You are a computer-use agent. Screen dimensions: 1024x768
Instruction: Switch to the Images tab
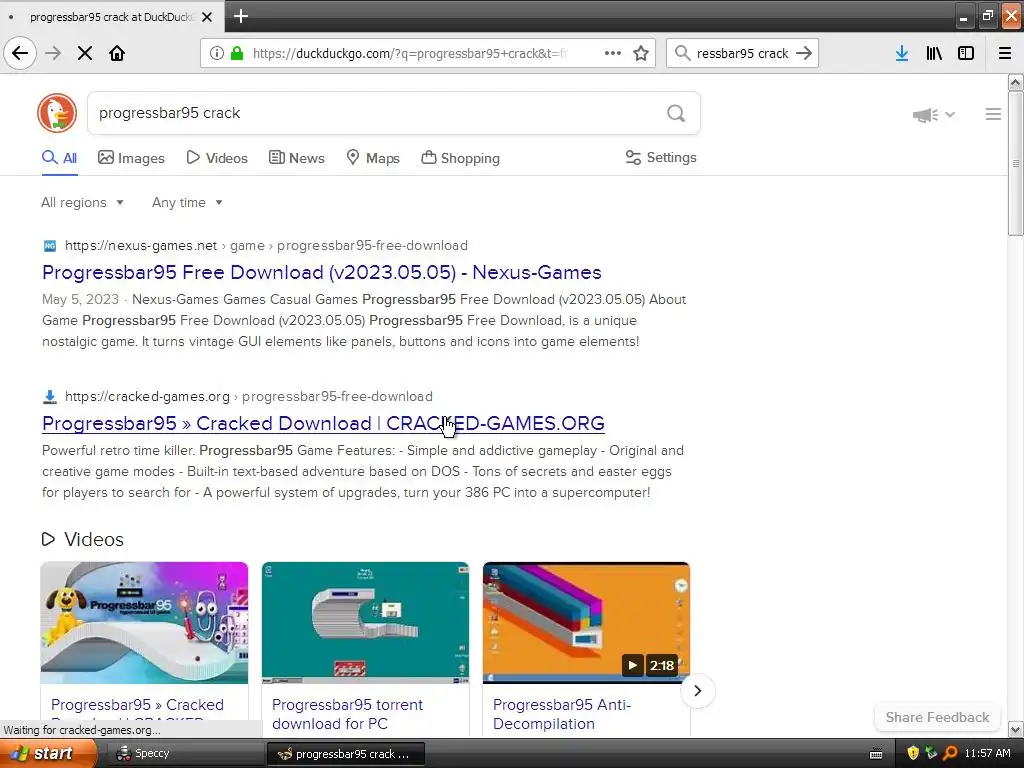(131, 158)
